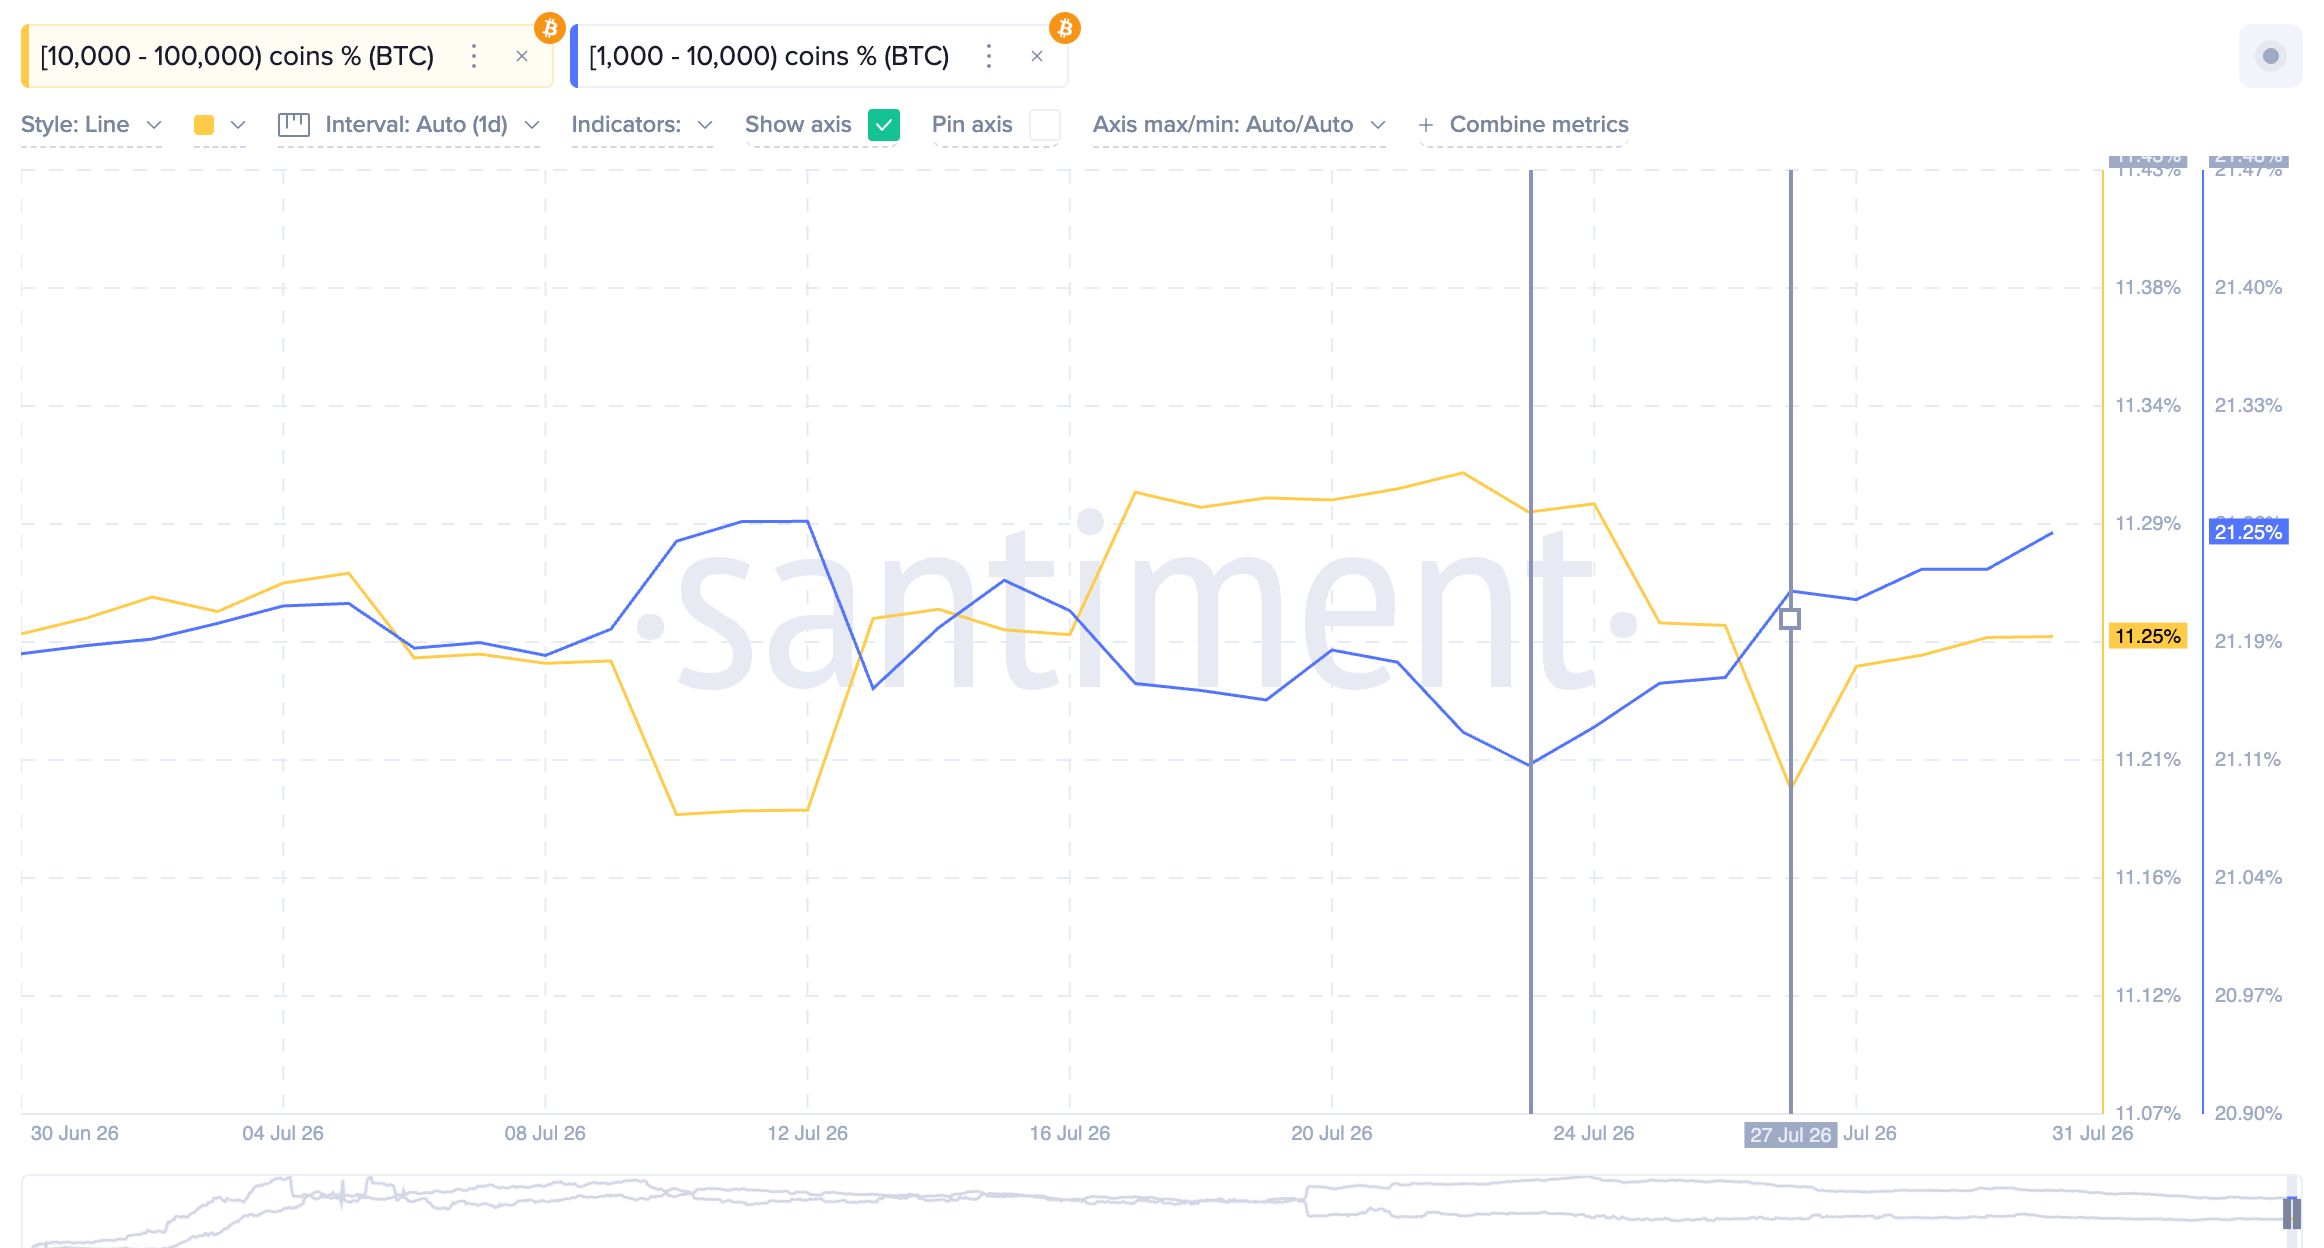
Task: Open the Indicators dropdown
Action: [x=642, y=125]
